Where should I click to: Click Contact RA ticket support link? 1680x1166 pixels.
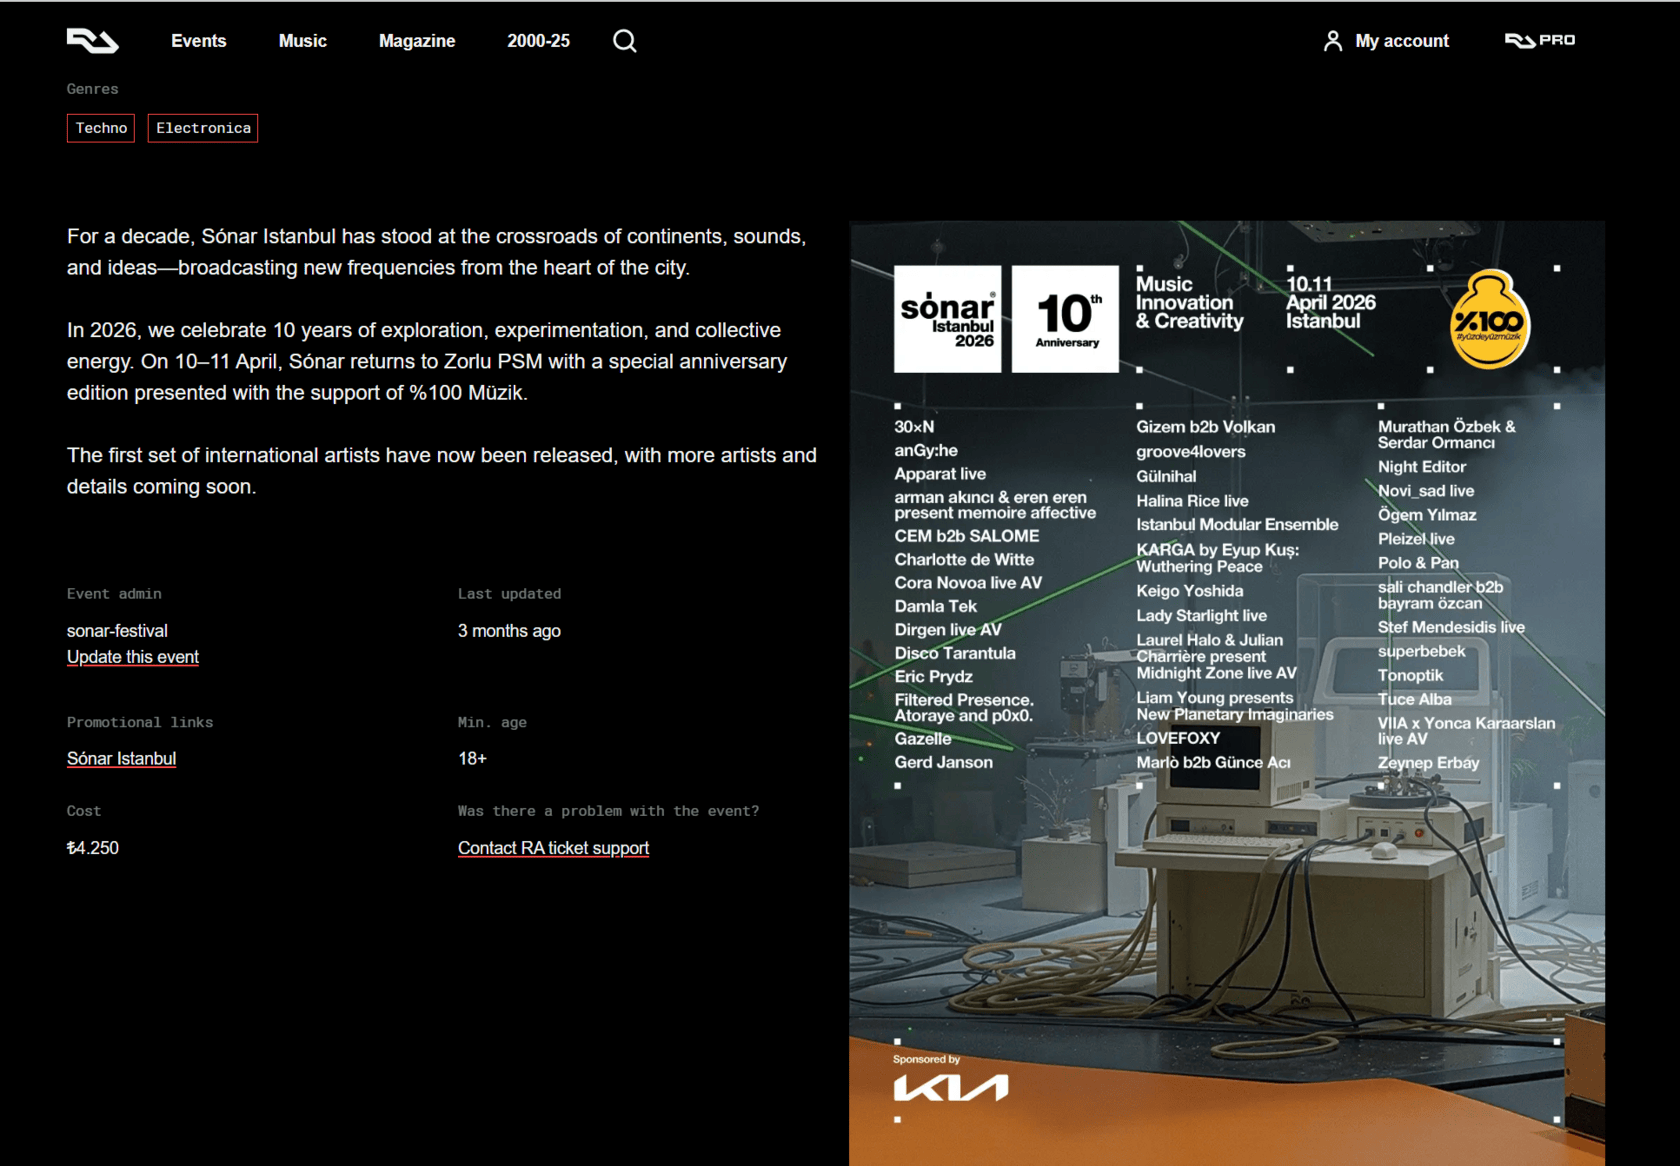click(x=554, y=848)
